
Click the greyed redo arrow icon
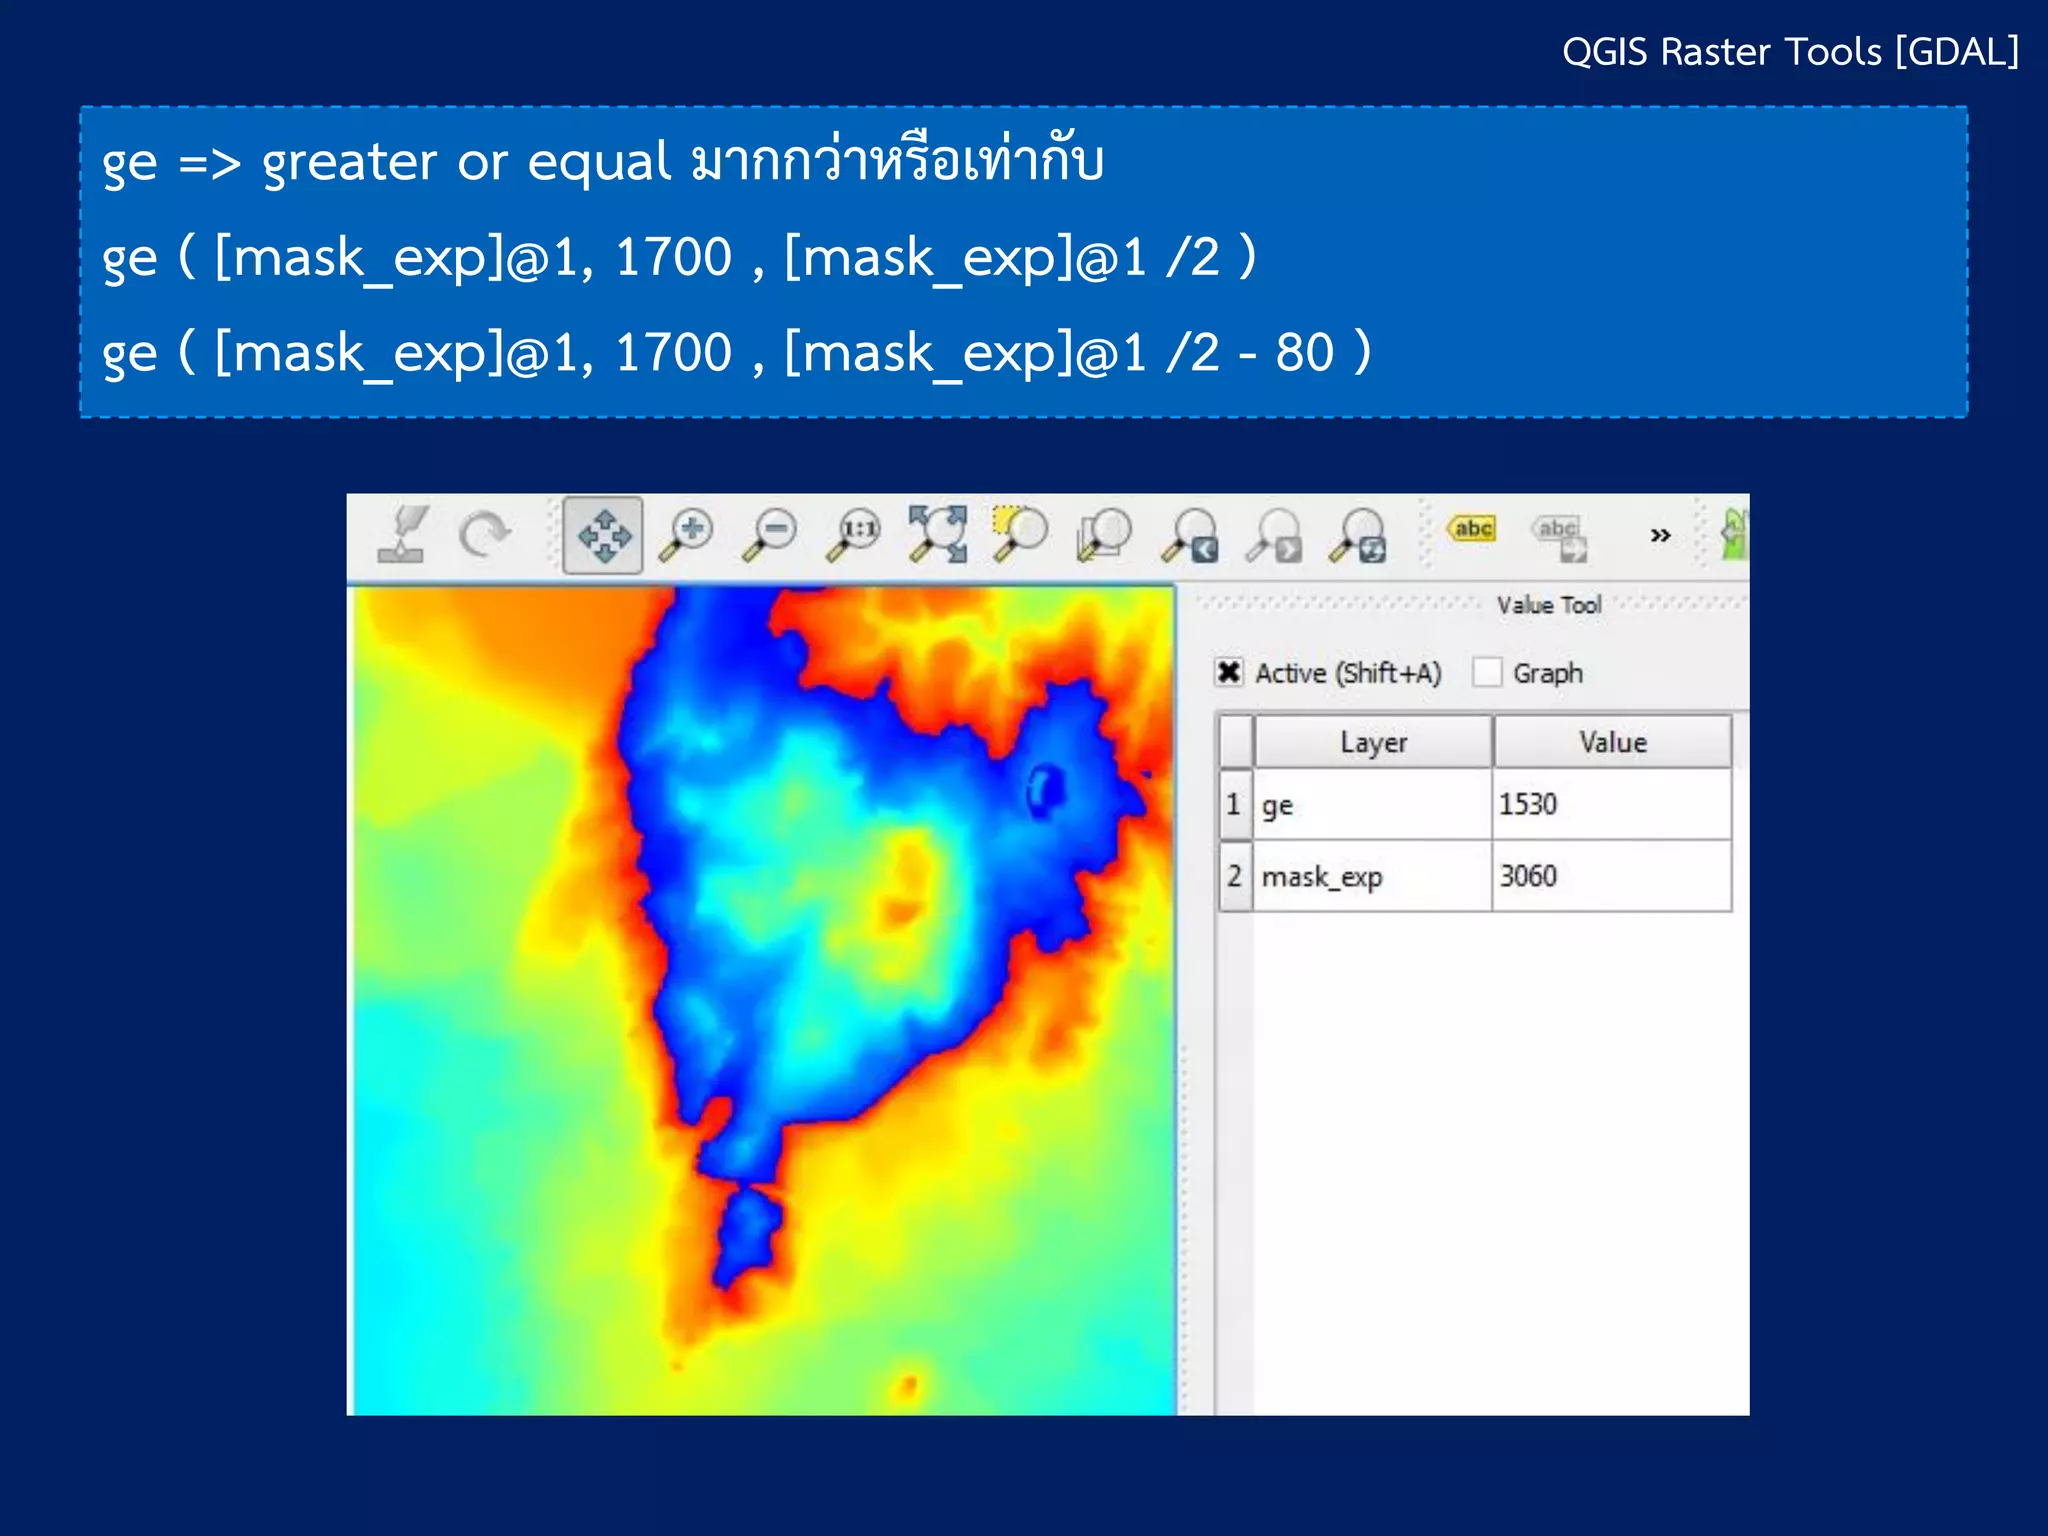point(485,534)
